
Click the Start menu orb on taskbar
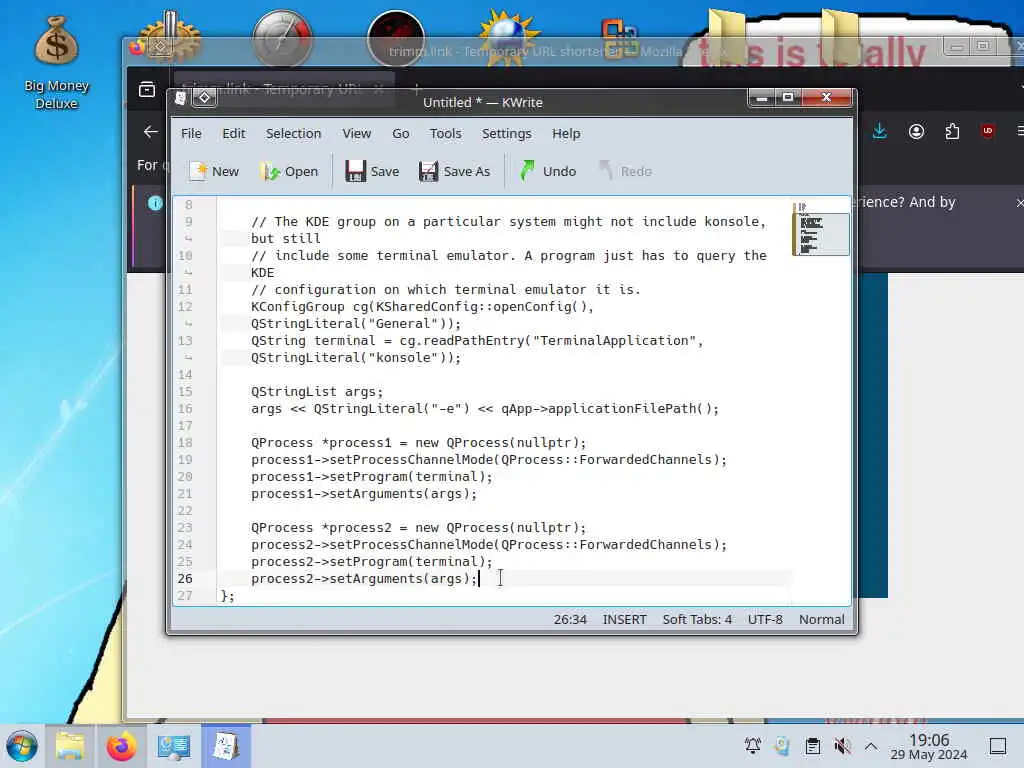click(x=22, y=746)
